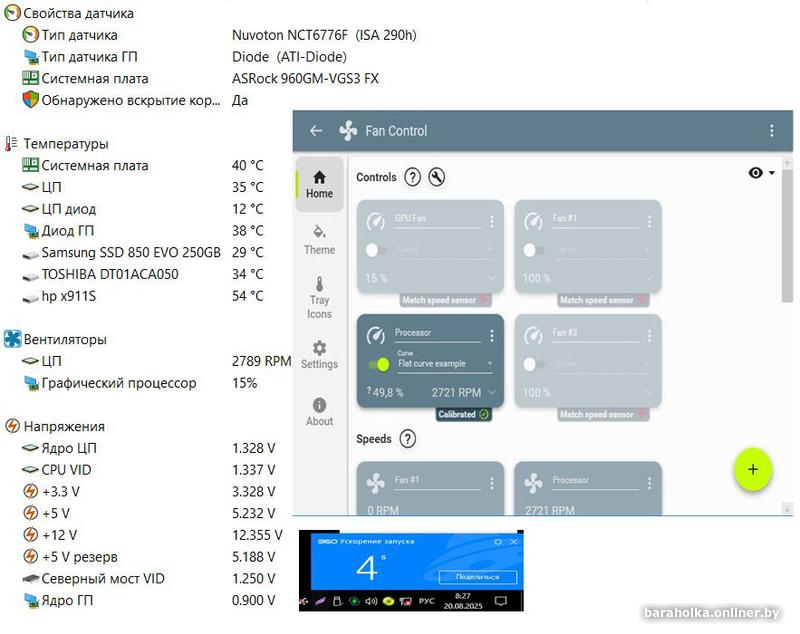The image size is (800, 634).
Task: Click the ASRock 960GM-VGS3 FX value
Action: (x=305, y=79)
